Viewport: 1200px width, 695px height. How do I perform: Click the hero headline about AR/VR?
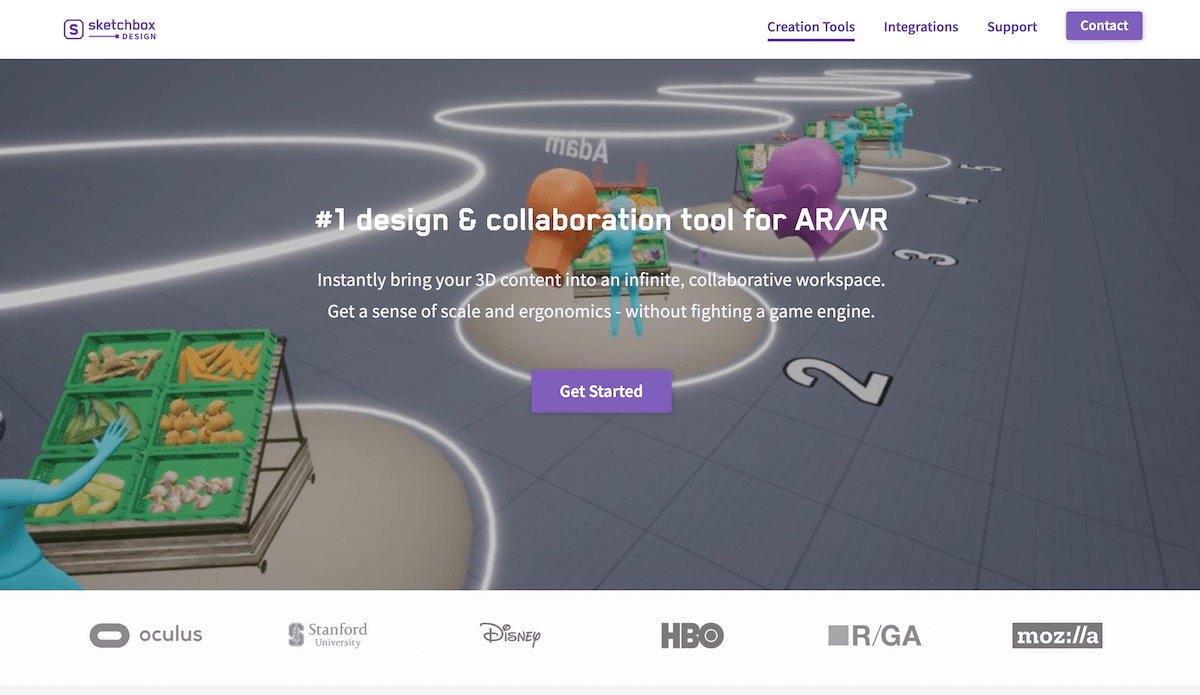[601, 220]
